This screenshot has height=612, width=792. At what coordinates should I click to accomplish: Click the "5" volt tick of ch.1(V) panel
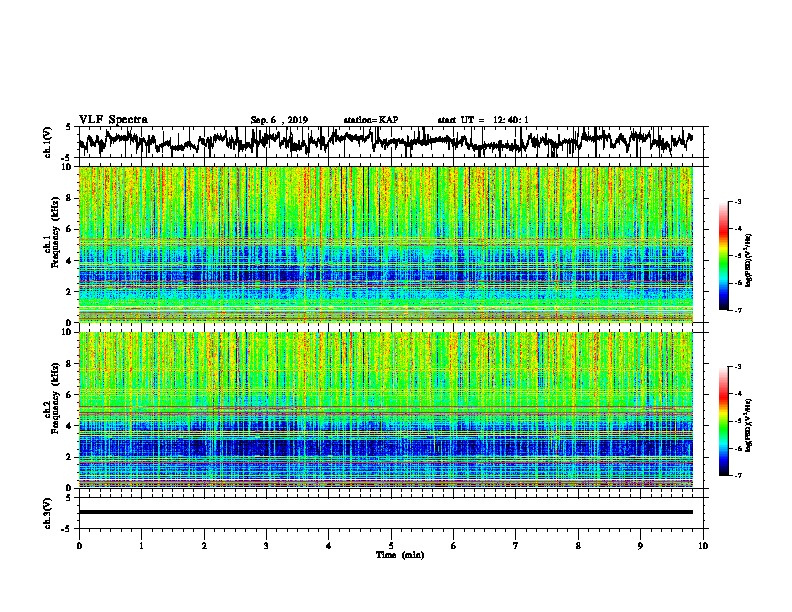[x=68, y=127]
